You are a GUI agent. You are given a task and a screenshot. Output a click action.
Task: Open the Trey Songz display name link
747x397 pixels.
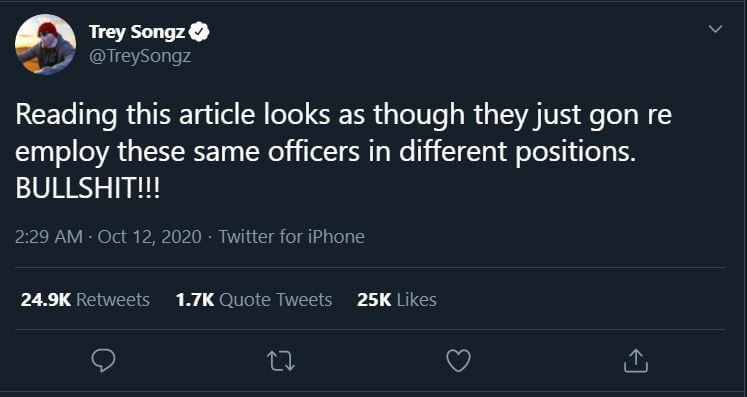pyautogui.click(x=137, y=32)
